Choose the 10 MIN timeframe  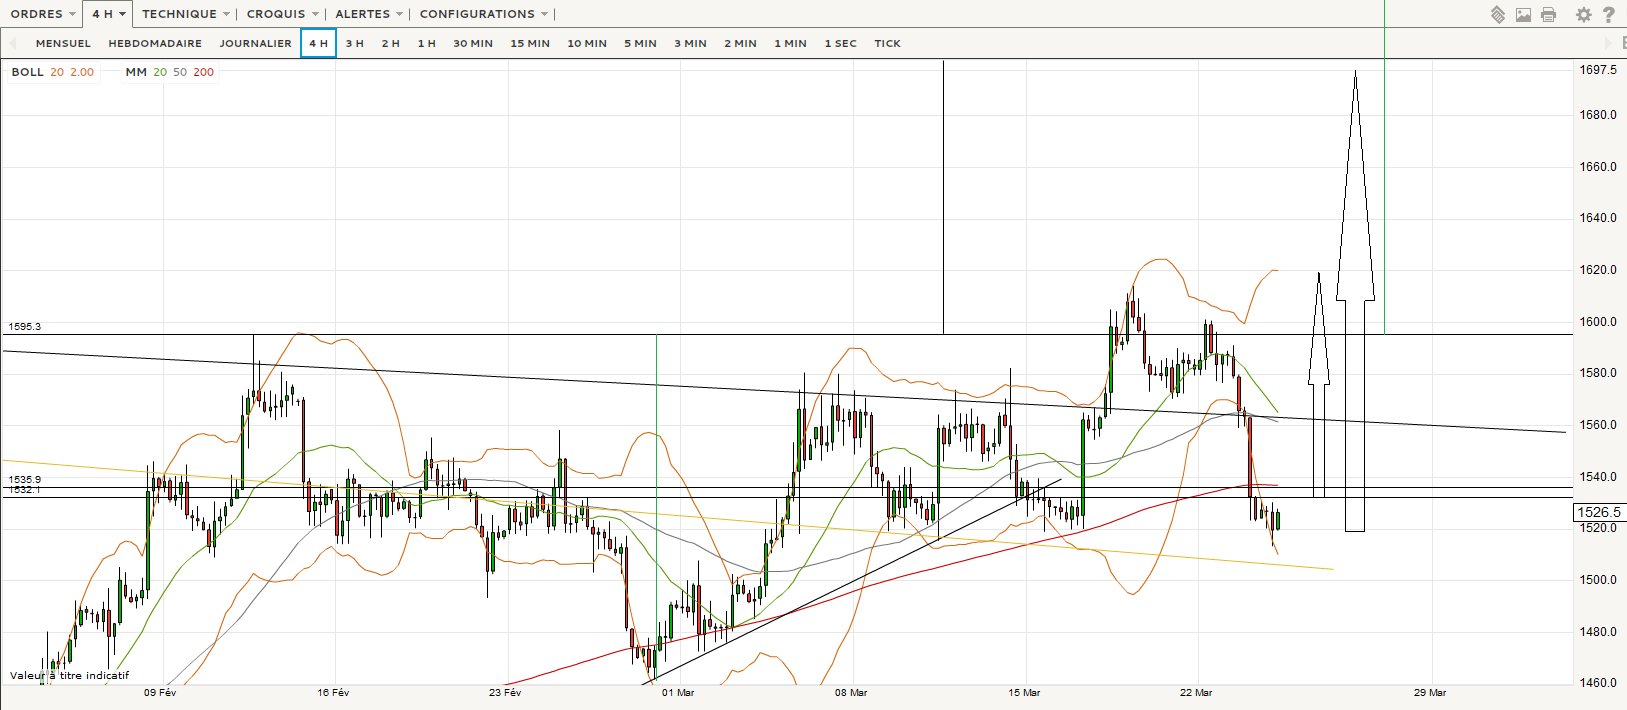coord(587,43)
